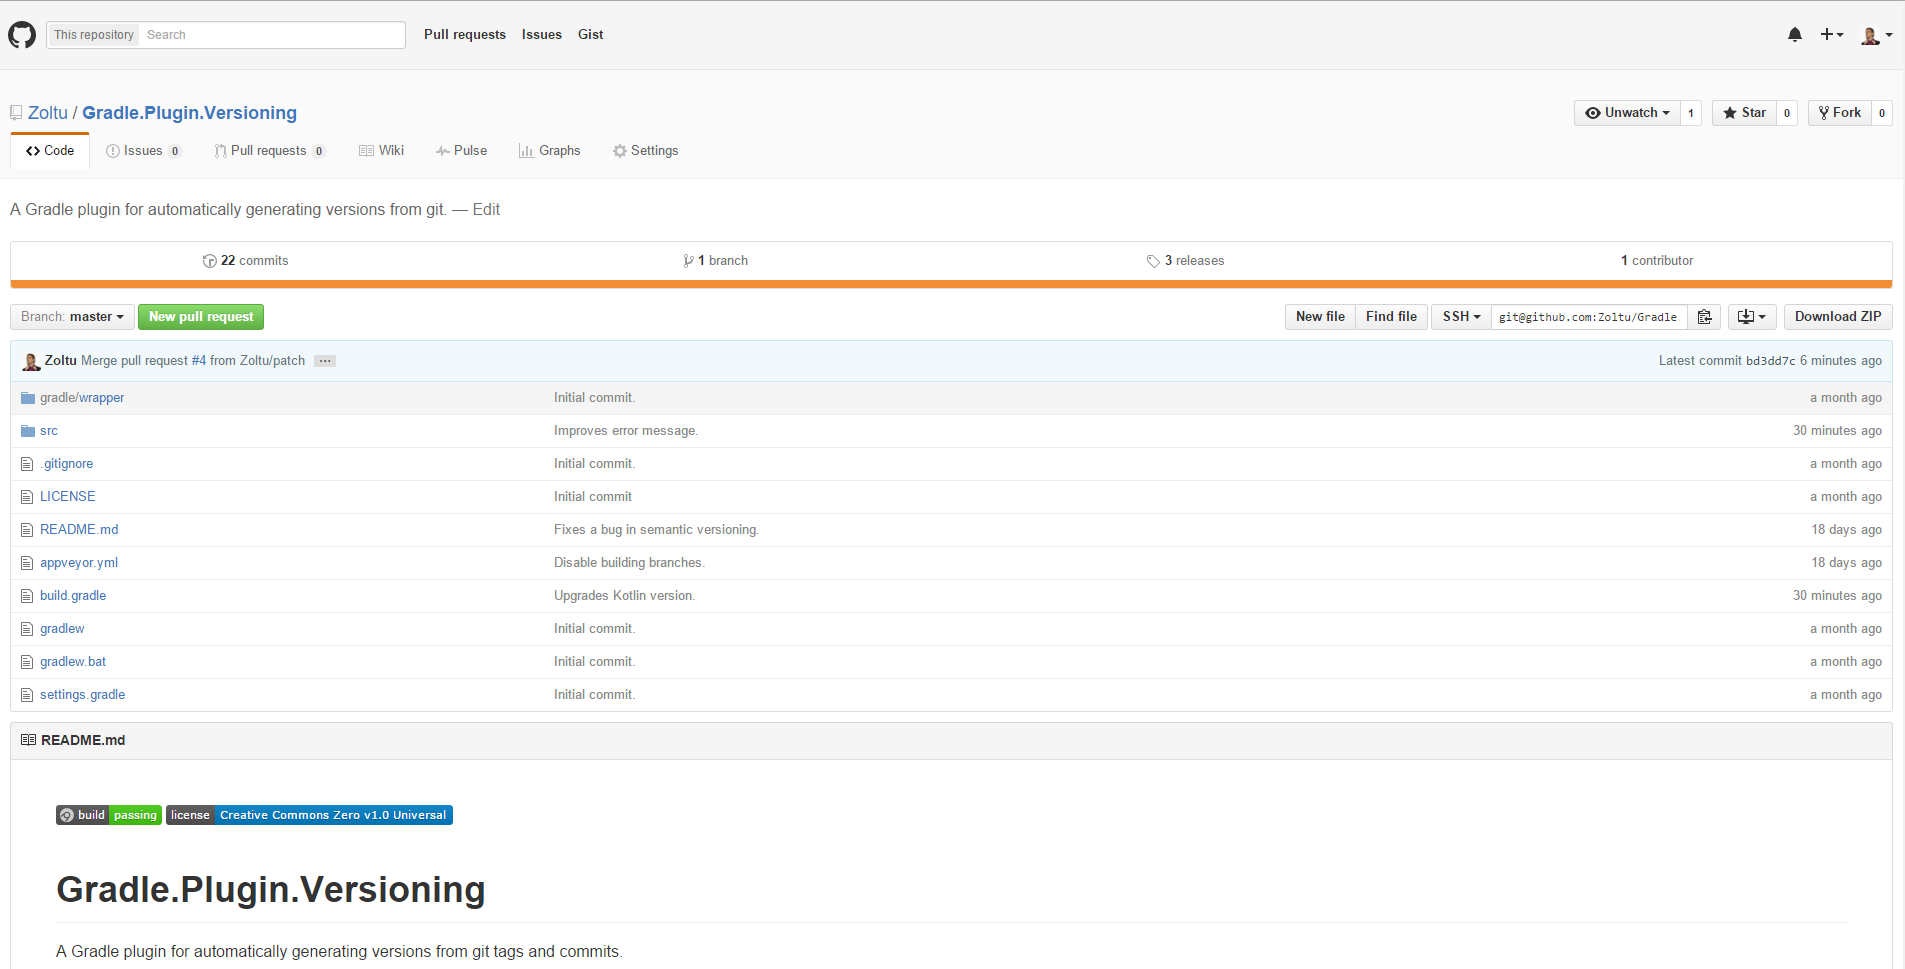Click the README.md header book icon

28,740
